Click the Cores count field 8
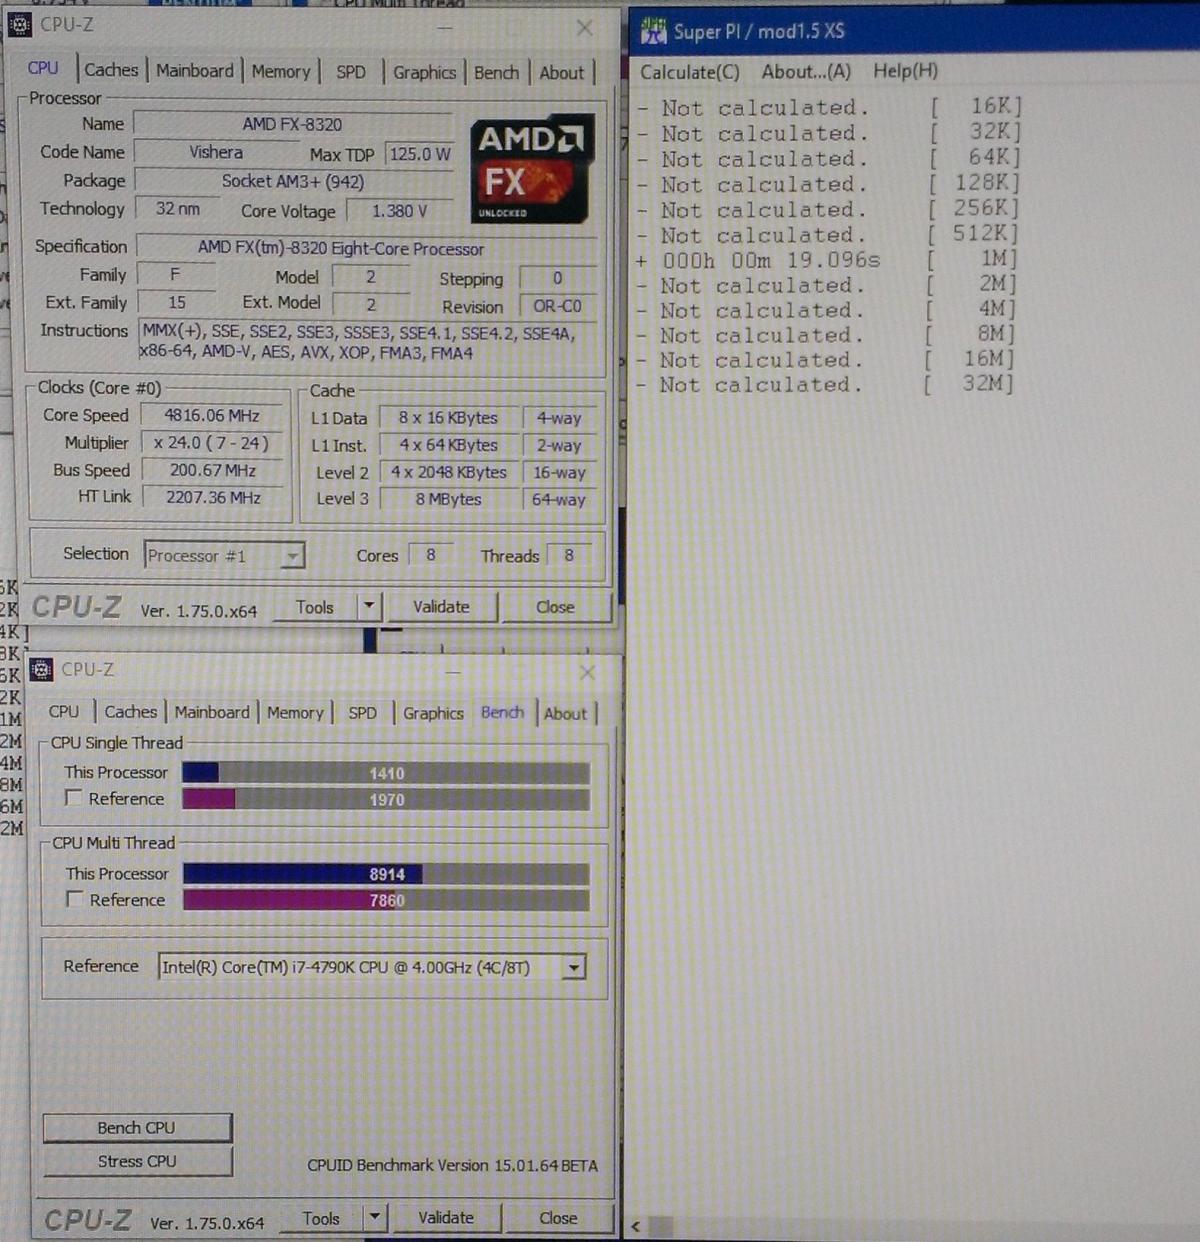Screen dimensions: 1200x1242 [x=431, y=554]
